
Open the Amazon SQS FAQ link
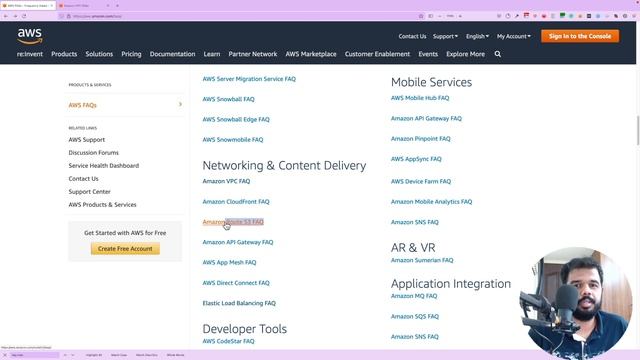click(415, 316)
